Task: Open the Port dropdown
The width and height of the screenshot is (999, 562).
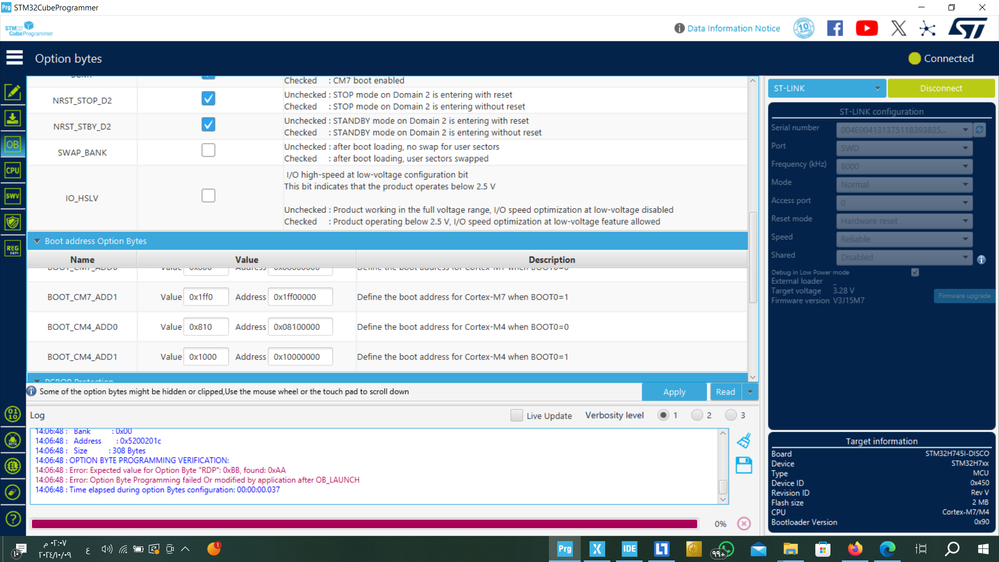Action: pyautogui.click(x=904, y=148)
